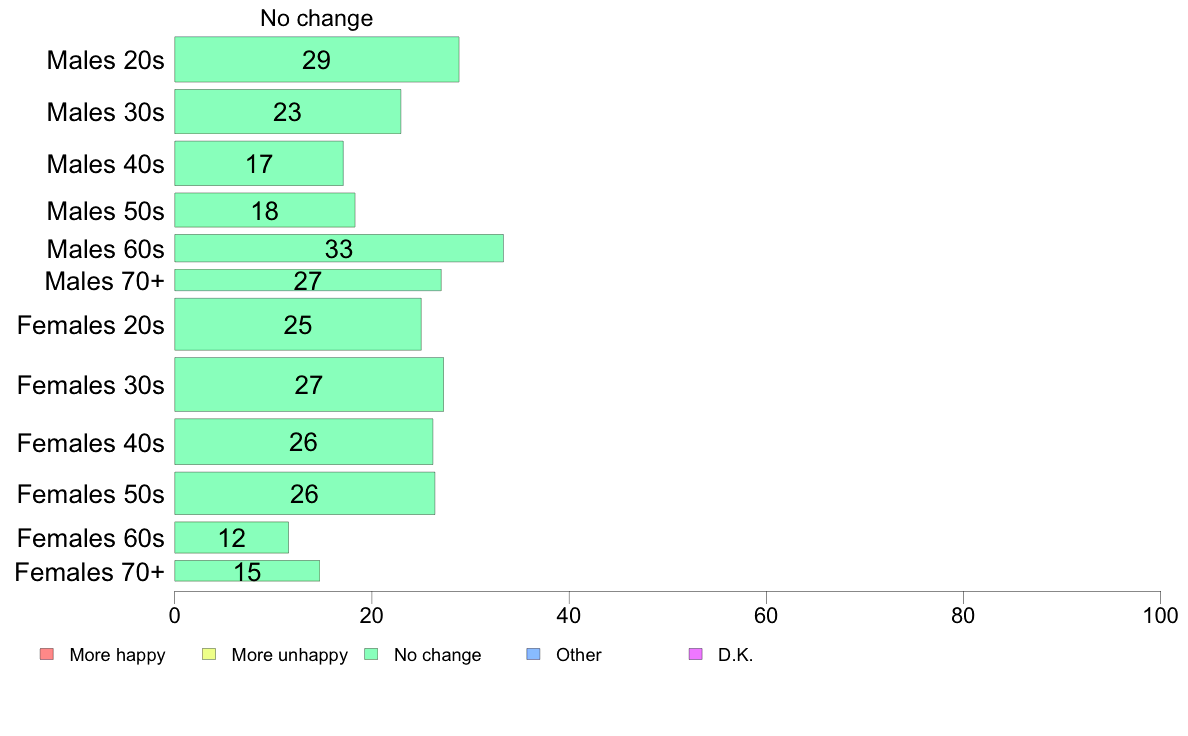Click the No change column heading
This screenshot has height=736, width=1188.
[x=317, y=18]
